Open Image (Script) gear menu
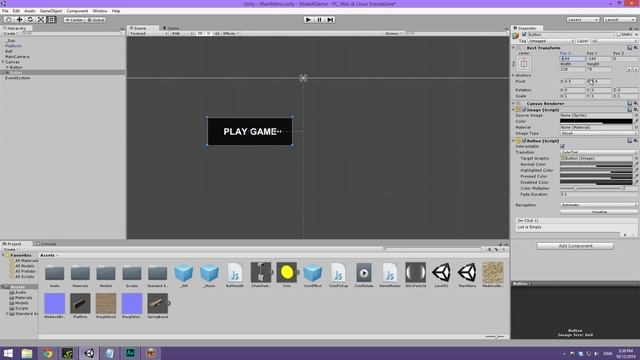This screenshot has width=640, height=360. [636, 110]
